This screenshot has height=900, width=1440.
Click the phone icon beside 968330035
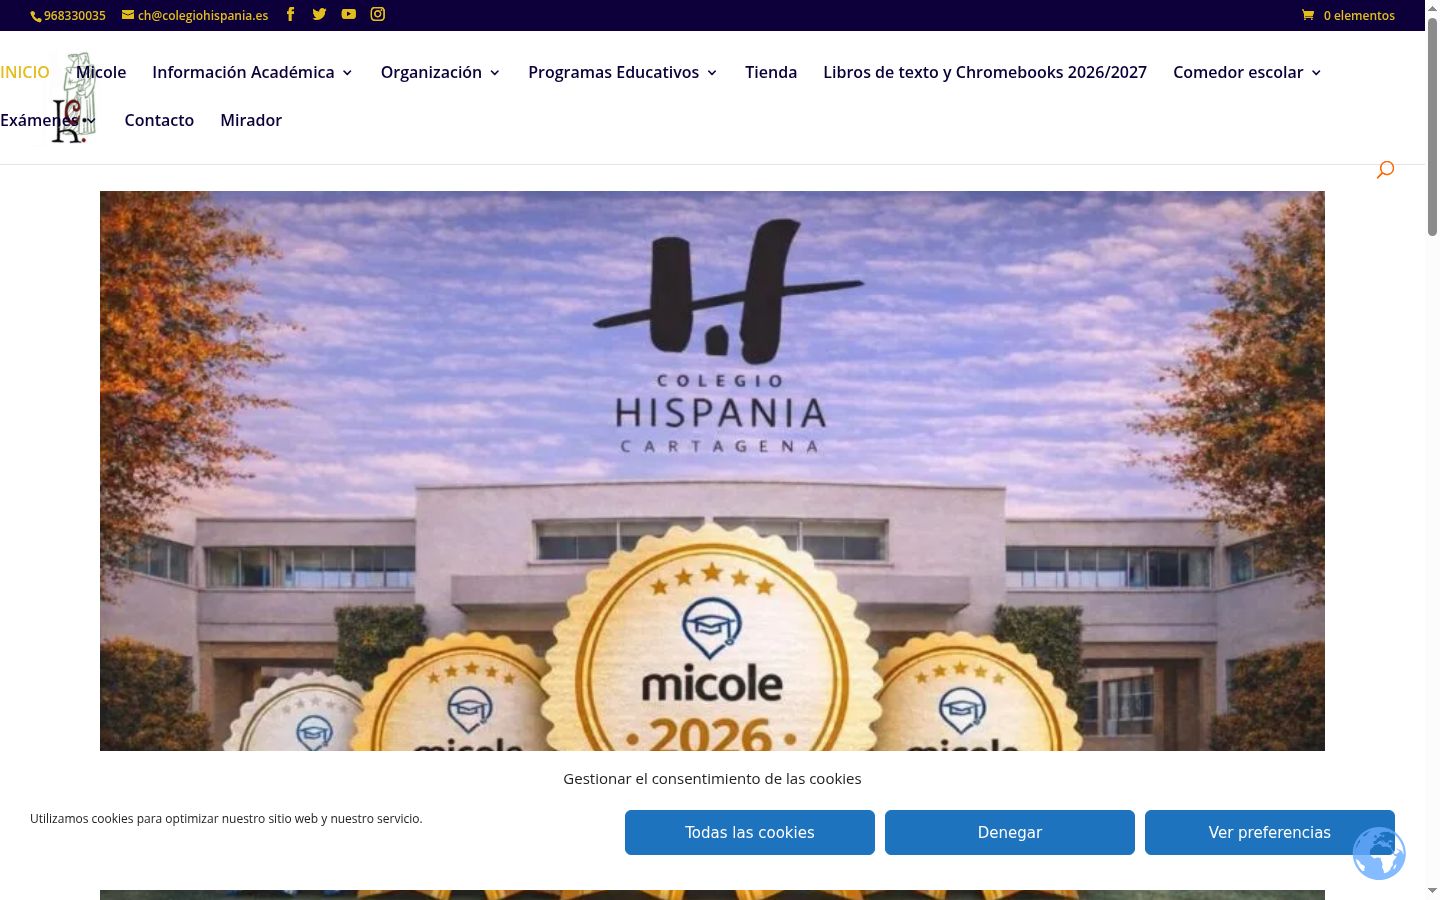coord(36,16)
